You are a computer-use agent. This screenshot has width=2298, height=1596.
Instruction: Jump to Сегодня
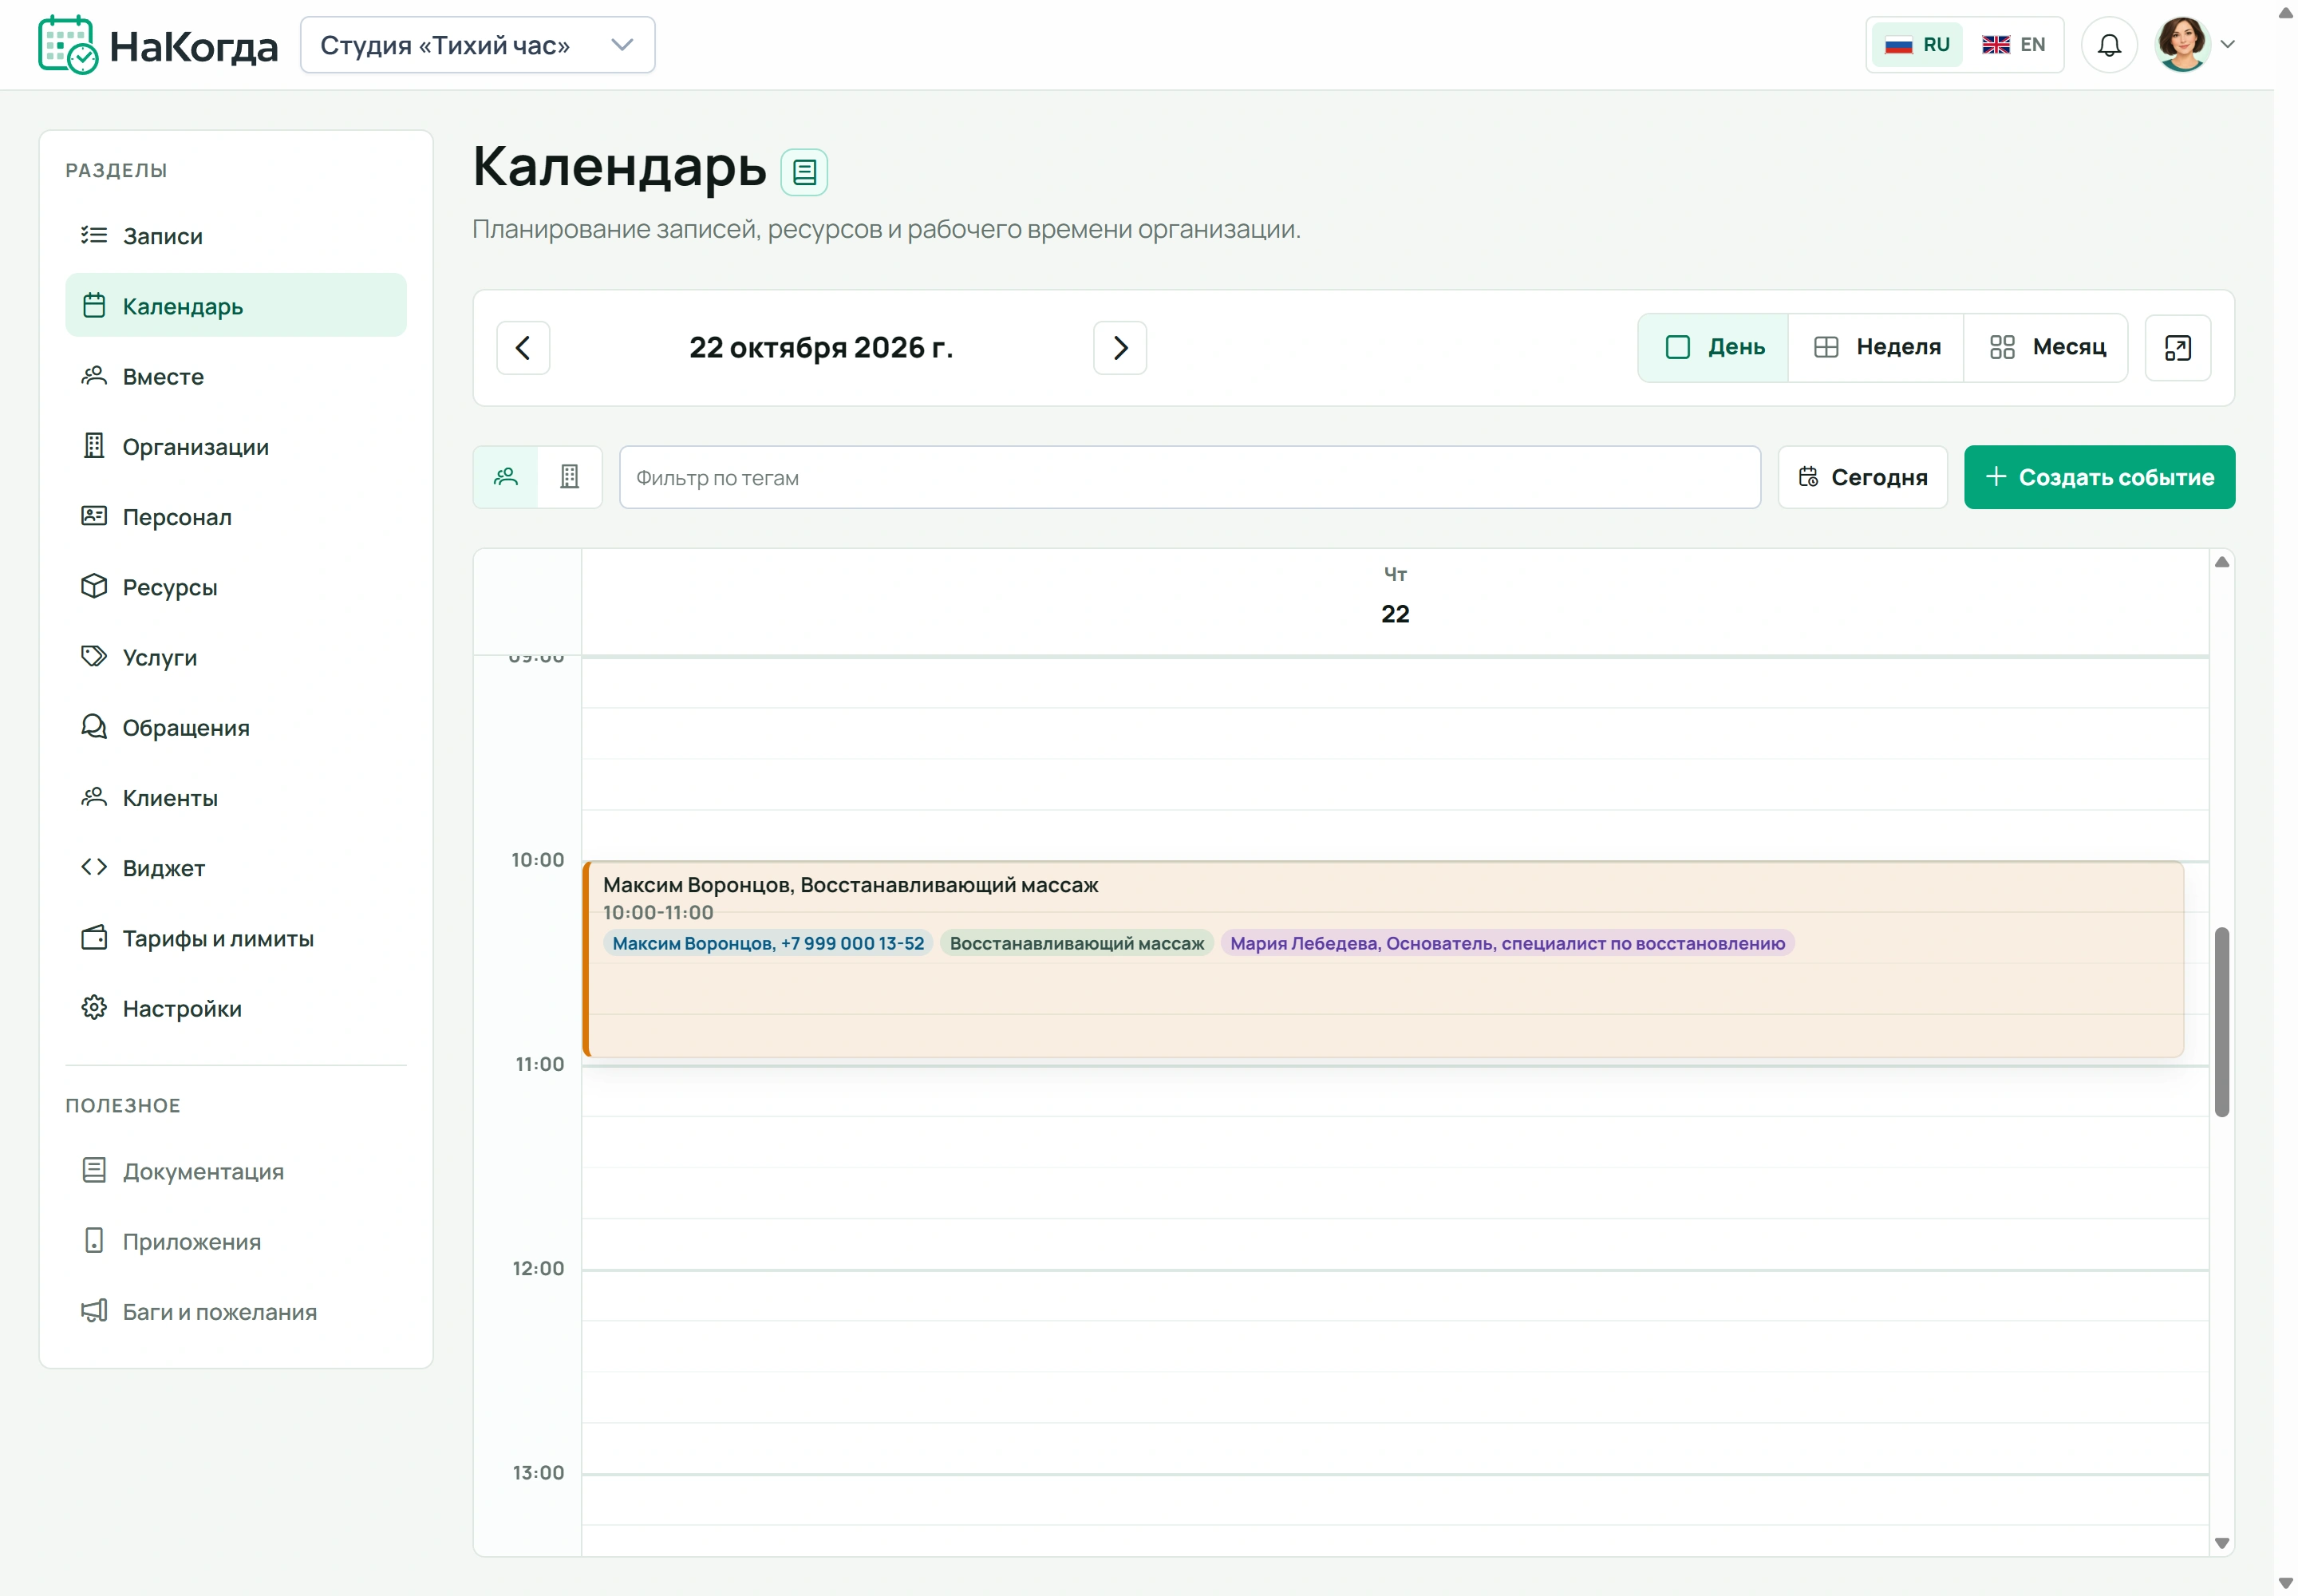[1862, 477]
